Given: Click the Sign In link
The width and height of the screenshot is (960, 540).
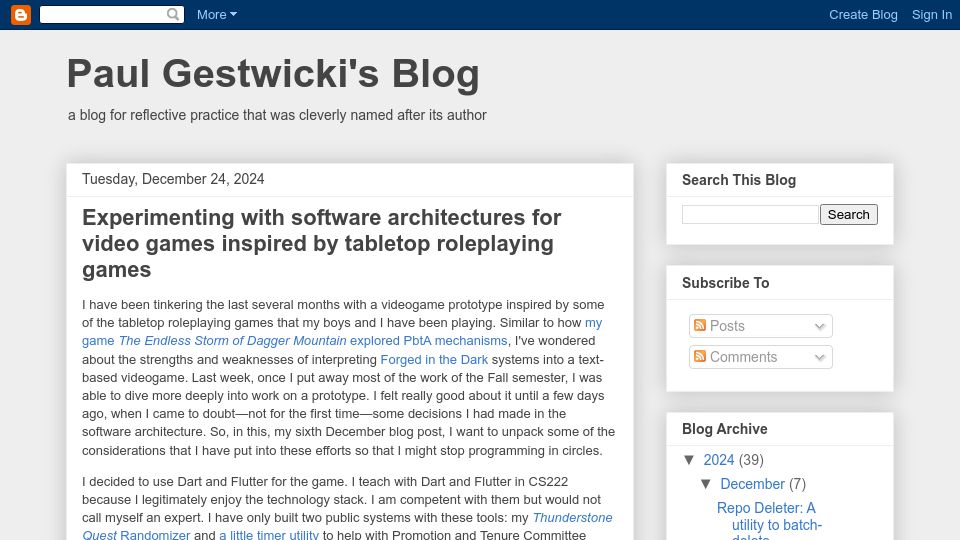Looking at the screenshot, I should pos(931,15).
